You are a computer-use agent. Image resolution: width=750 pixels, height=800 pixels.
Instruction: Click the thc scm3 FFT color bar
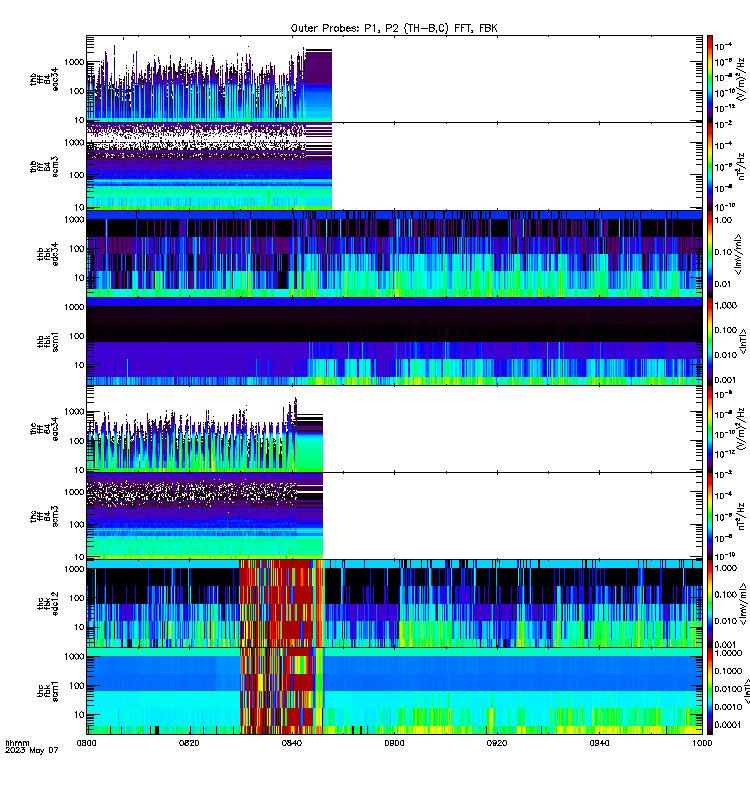710,516
